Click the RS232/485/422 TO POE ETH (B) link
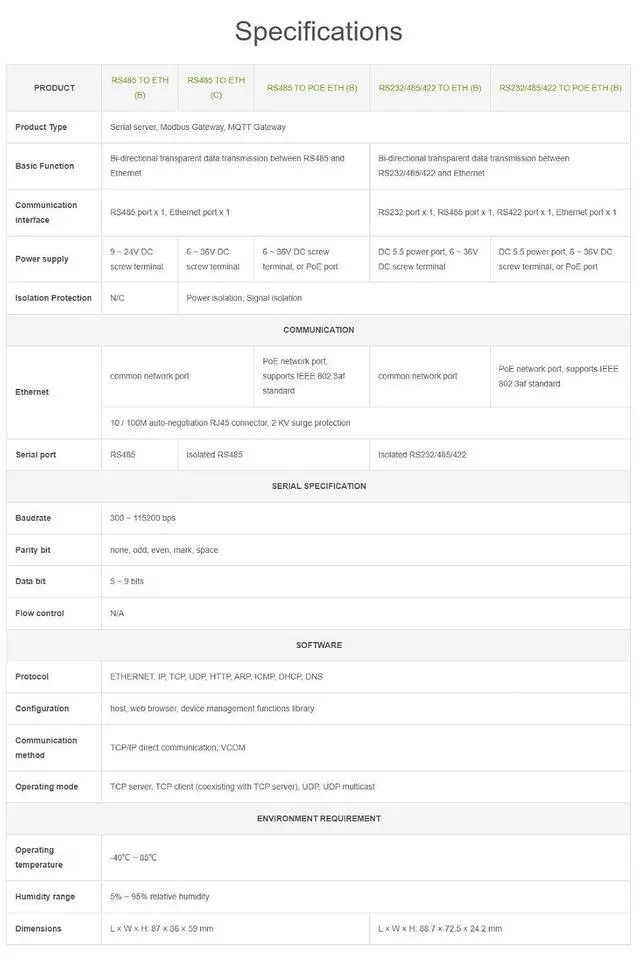Viewport: 640px width, 969px height. 560,88
